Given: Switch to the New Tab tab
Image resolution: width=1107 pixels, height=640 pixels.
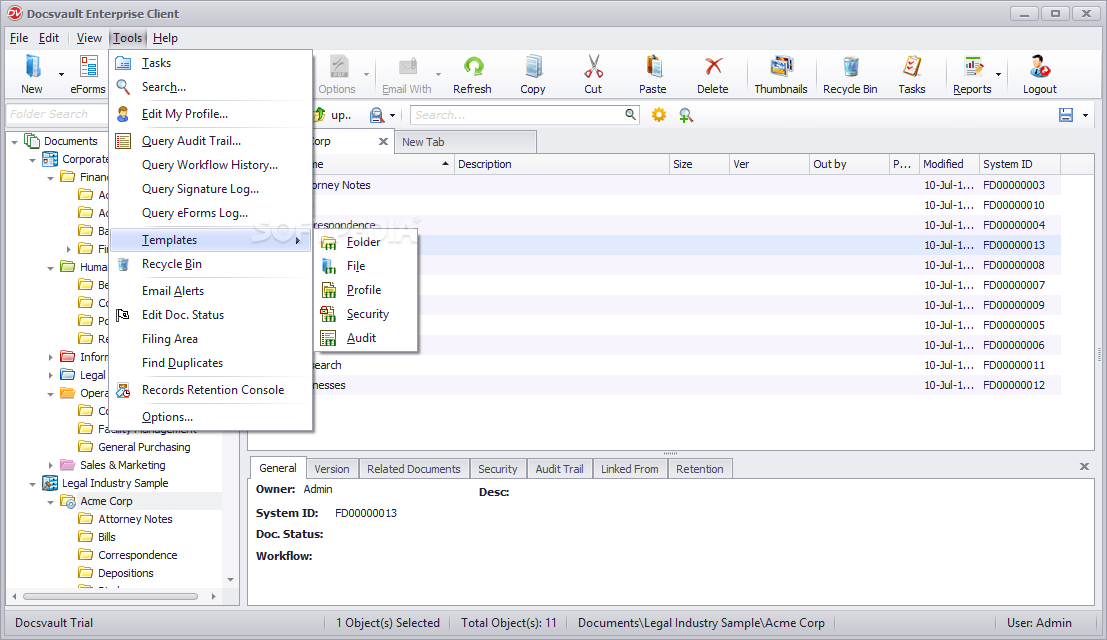Looking at the screenshot, I should (x=465, y=142).
